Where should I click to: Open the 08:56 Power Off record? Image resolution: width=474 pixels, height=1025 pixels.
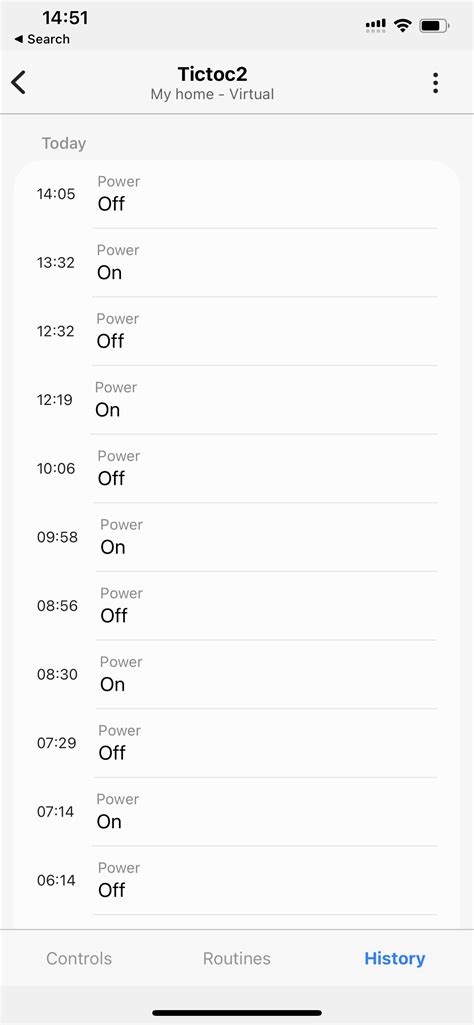(x=237, y=606)
